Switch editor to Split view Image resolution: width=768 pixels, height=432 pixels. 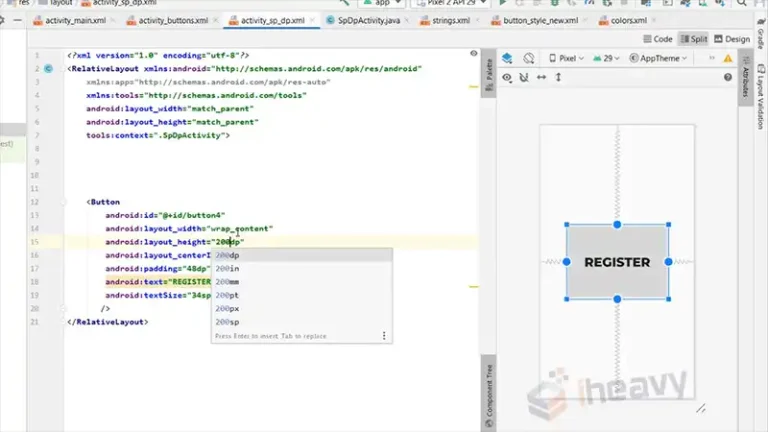(x=694, y=39)
